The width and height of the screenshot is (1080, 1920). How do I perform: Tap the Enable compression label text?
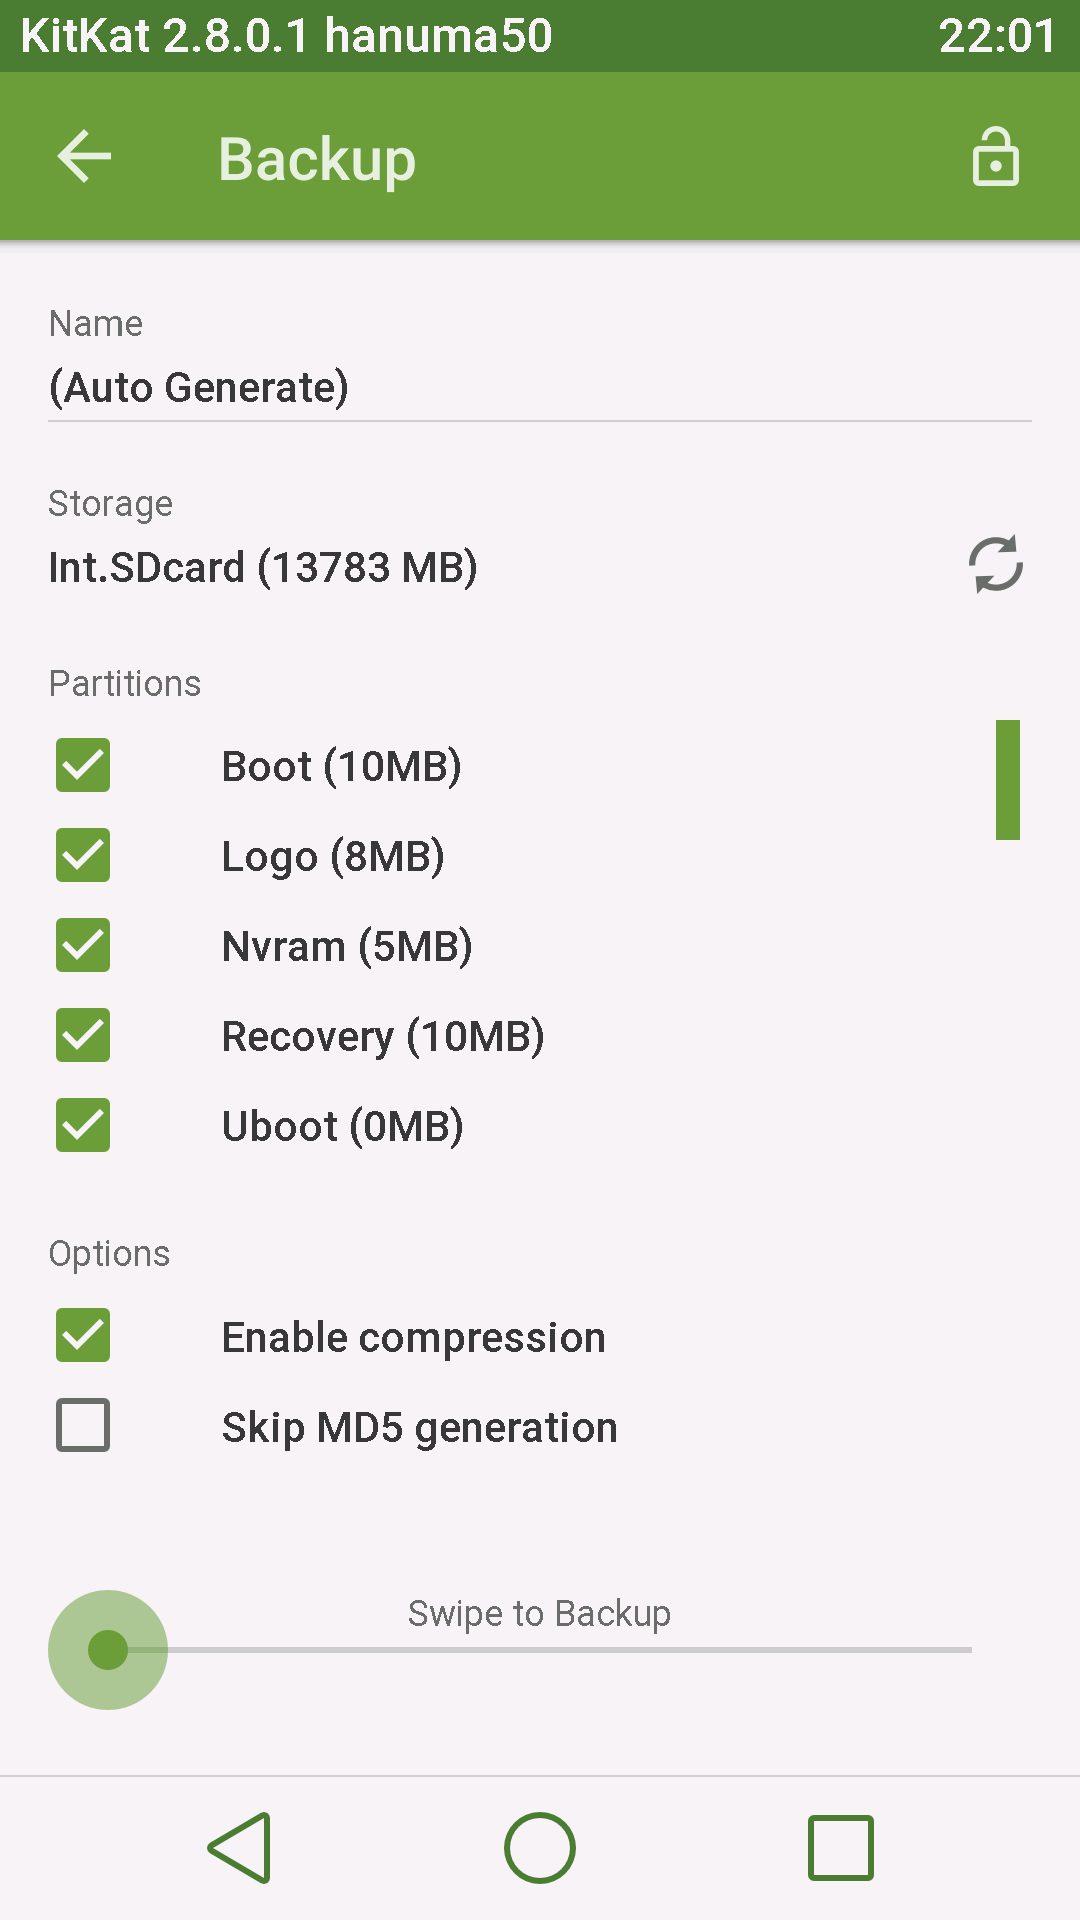tap(413, 1338)
